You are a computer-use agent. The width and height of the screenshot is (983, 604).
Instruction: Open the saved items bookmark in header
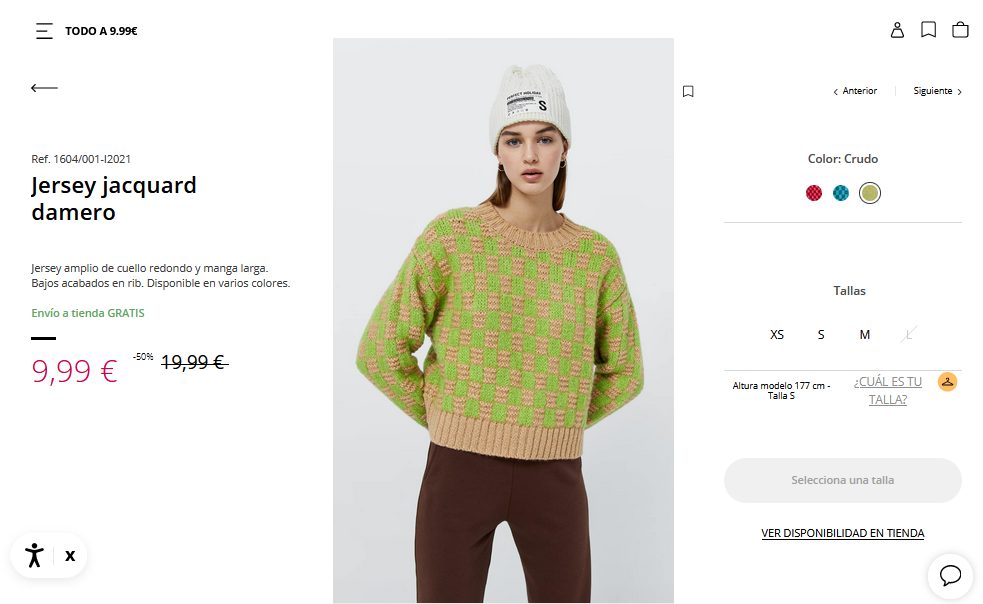(x=928, y=29)
